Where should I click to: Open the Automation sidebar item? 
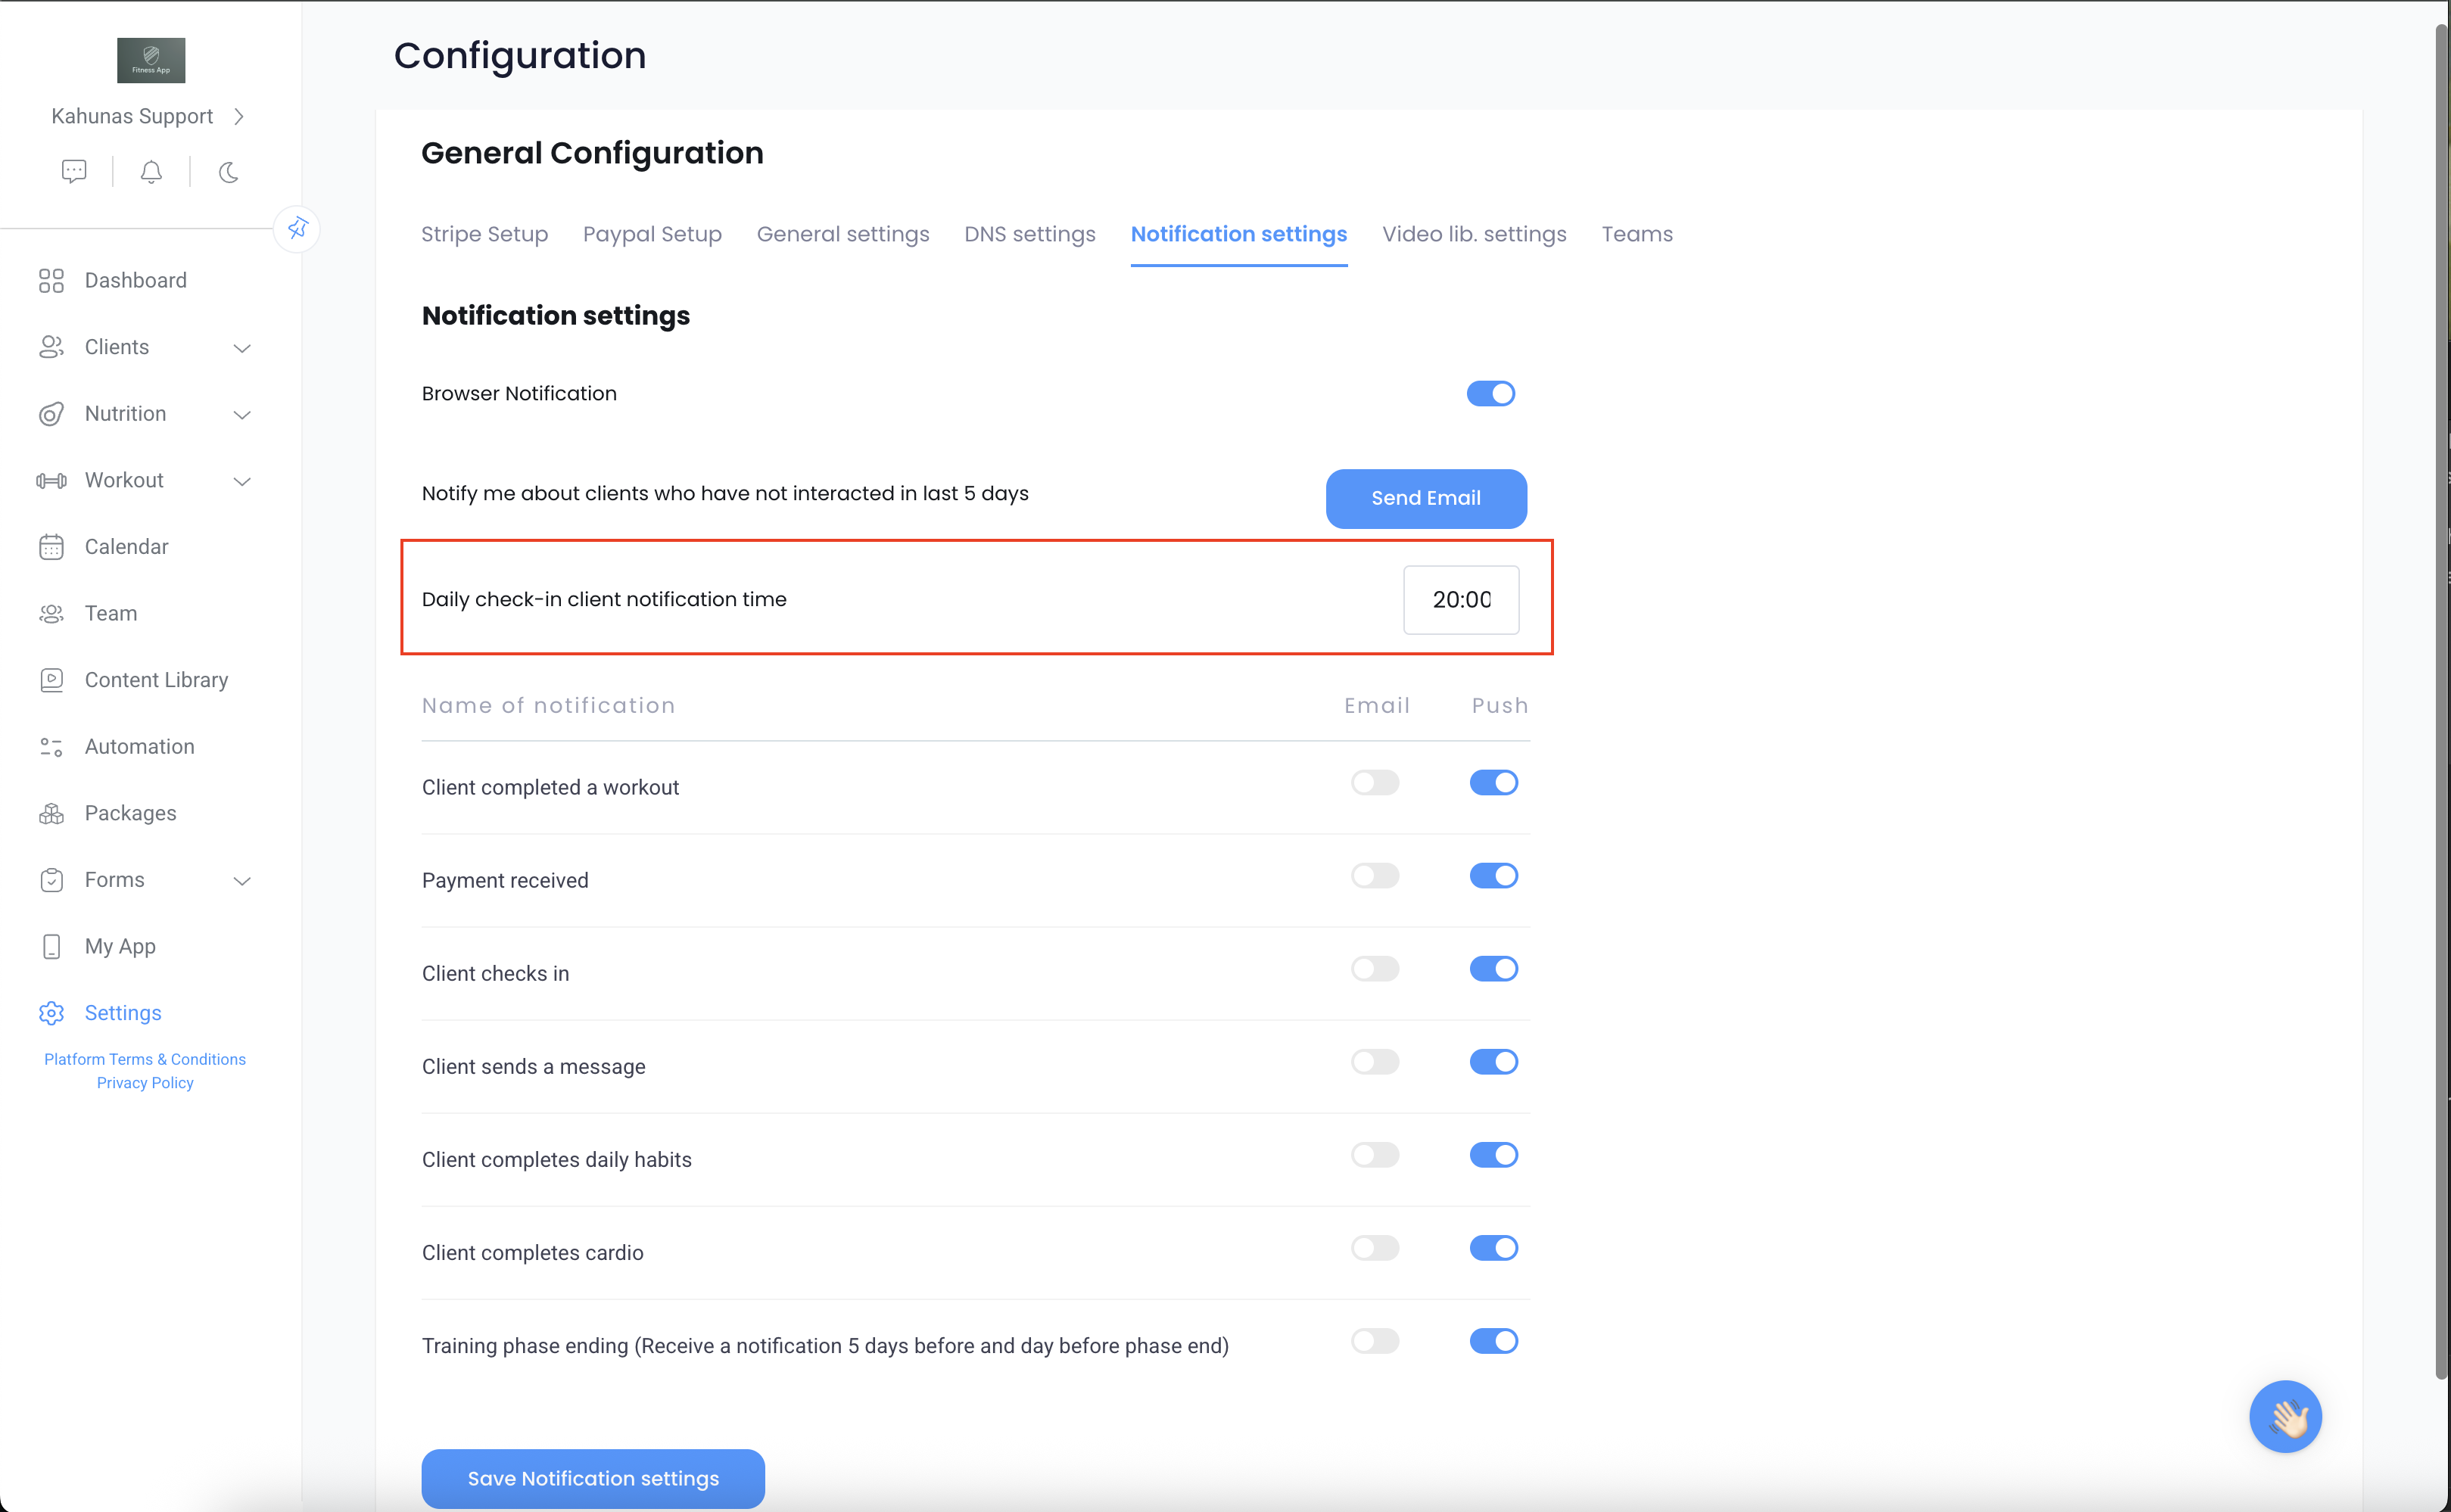tap(139, 746)
